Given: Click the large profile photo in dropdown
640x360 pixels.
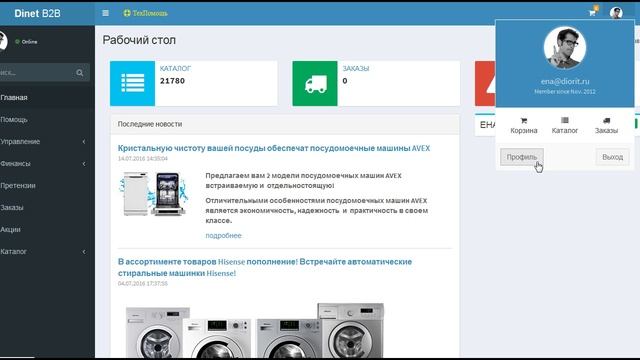Looking at the screenshot, I should pyautogui.click(x=565, y=48).
